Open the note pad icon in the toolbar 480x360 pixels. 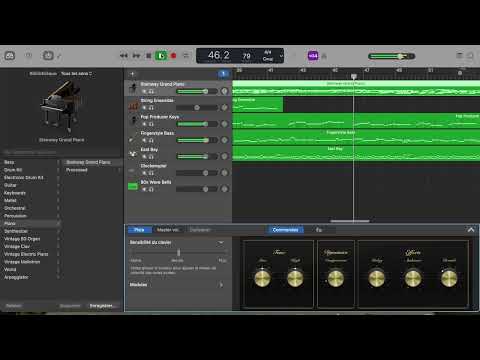coord(460,55)
